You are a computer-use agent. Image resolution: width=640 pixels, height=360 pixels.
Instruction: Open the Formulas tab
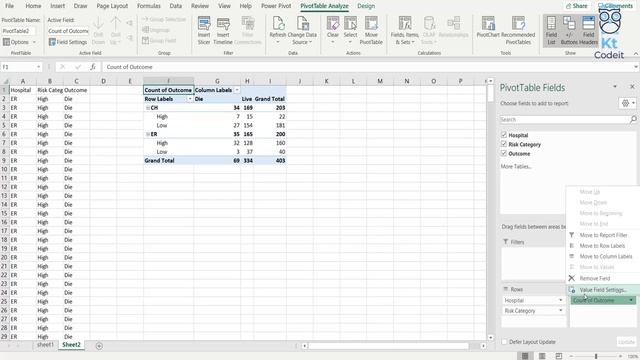[x=149, y=6]
